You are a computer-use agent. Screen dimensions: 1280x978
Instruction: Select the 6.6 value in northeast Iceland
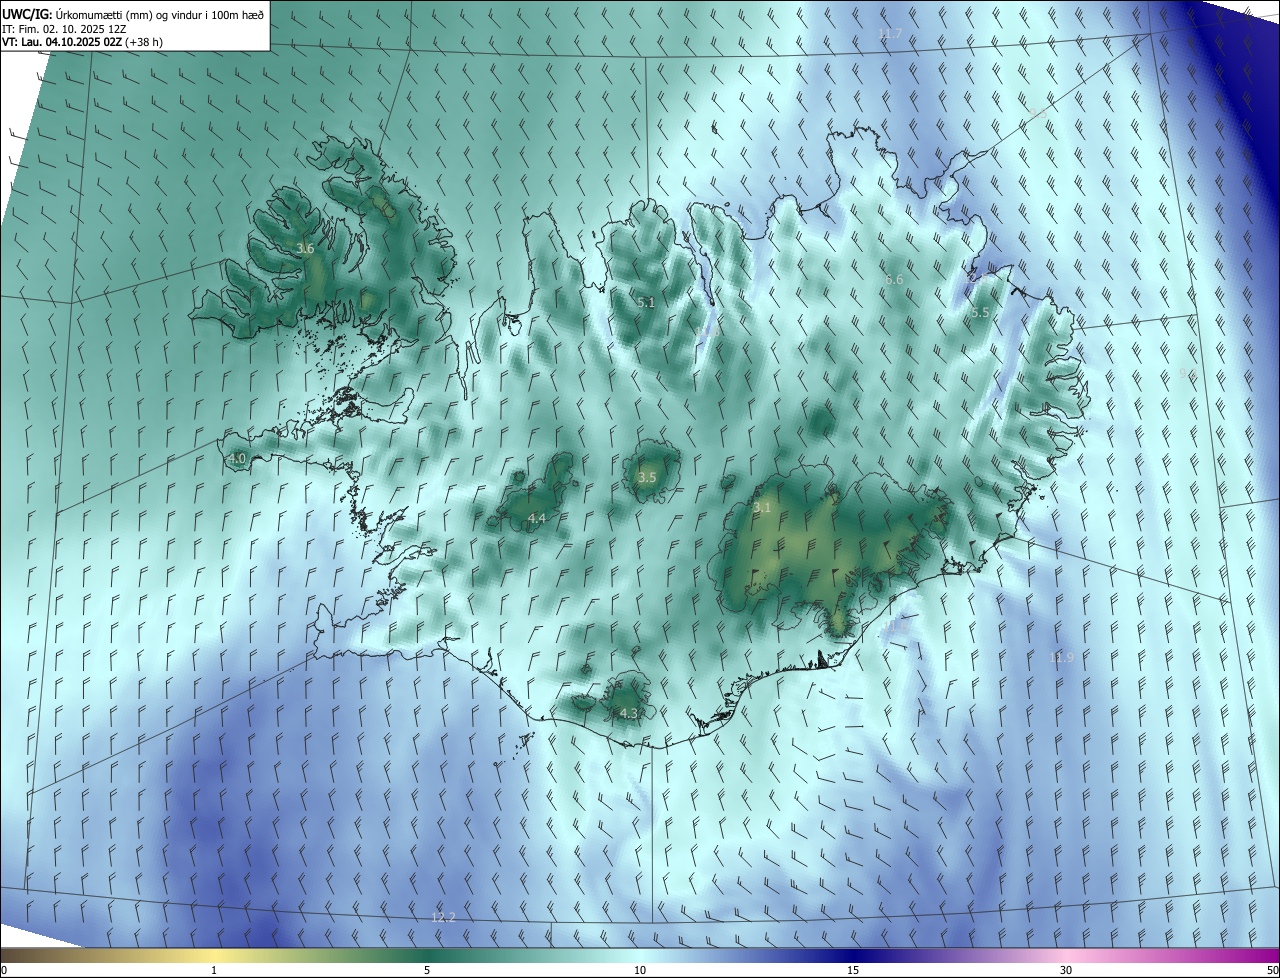[894, 280]
